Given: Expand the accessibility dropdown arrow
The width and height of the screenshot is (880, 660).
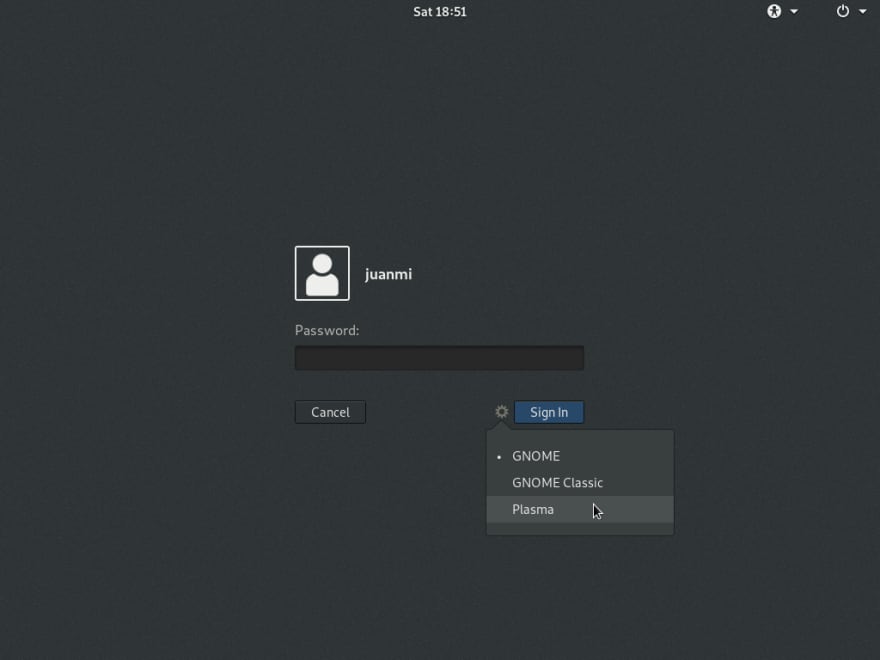Looking at the screenshot, I should click(794, 11).
